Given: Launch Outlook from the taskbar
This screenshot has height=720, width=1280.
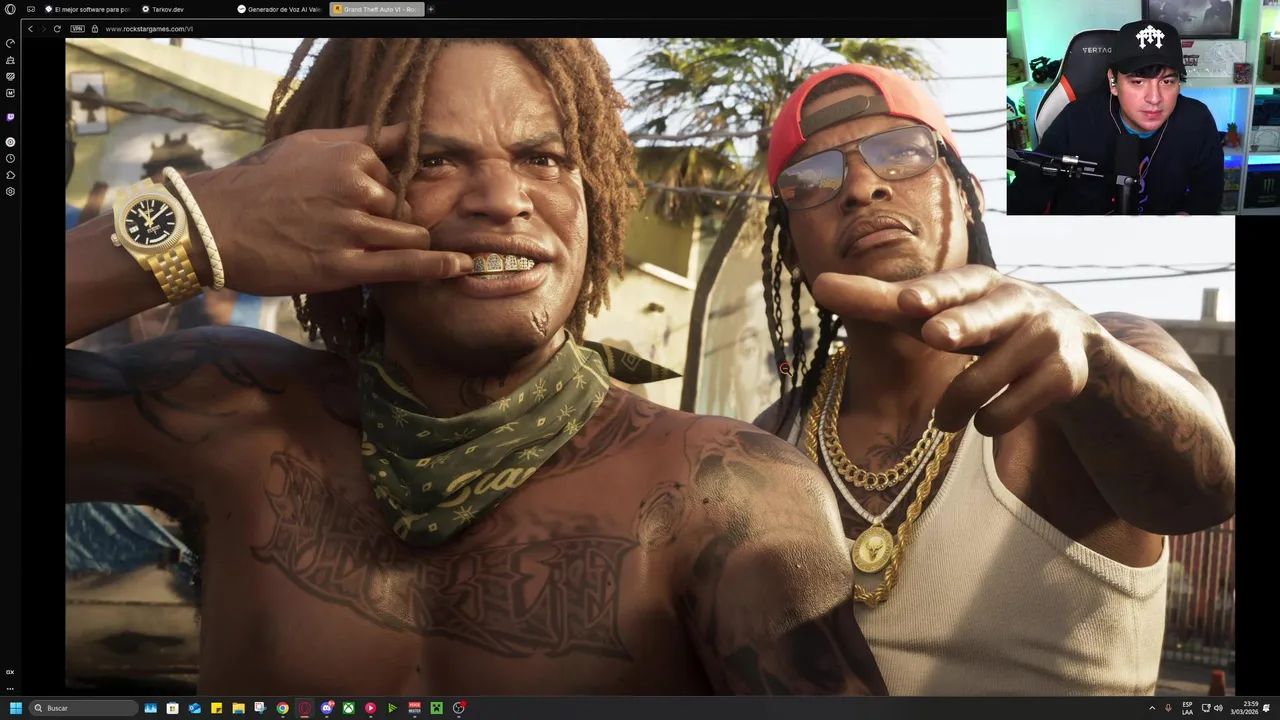Looking at the screenshot, I should point(195,708).
